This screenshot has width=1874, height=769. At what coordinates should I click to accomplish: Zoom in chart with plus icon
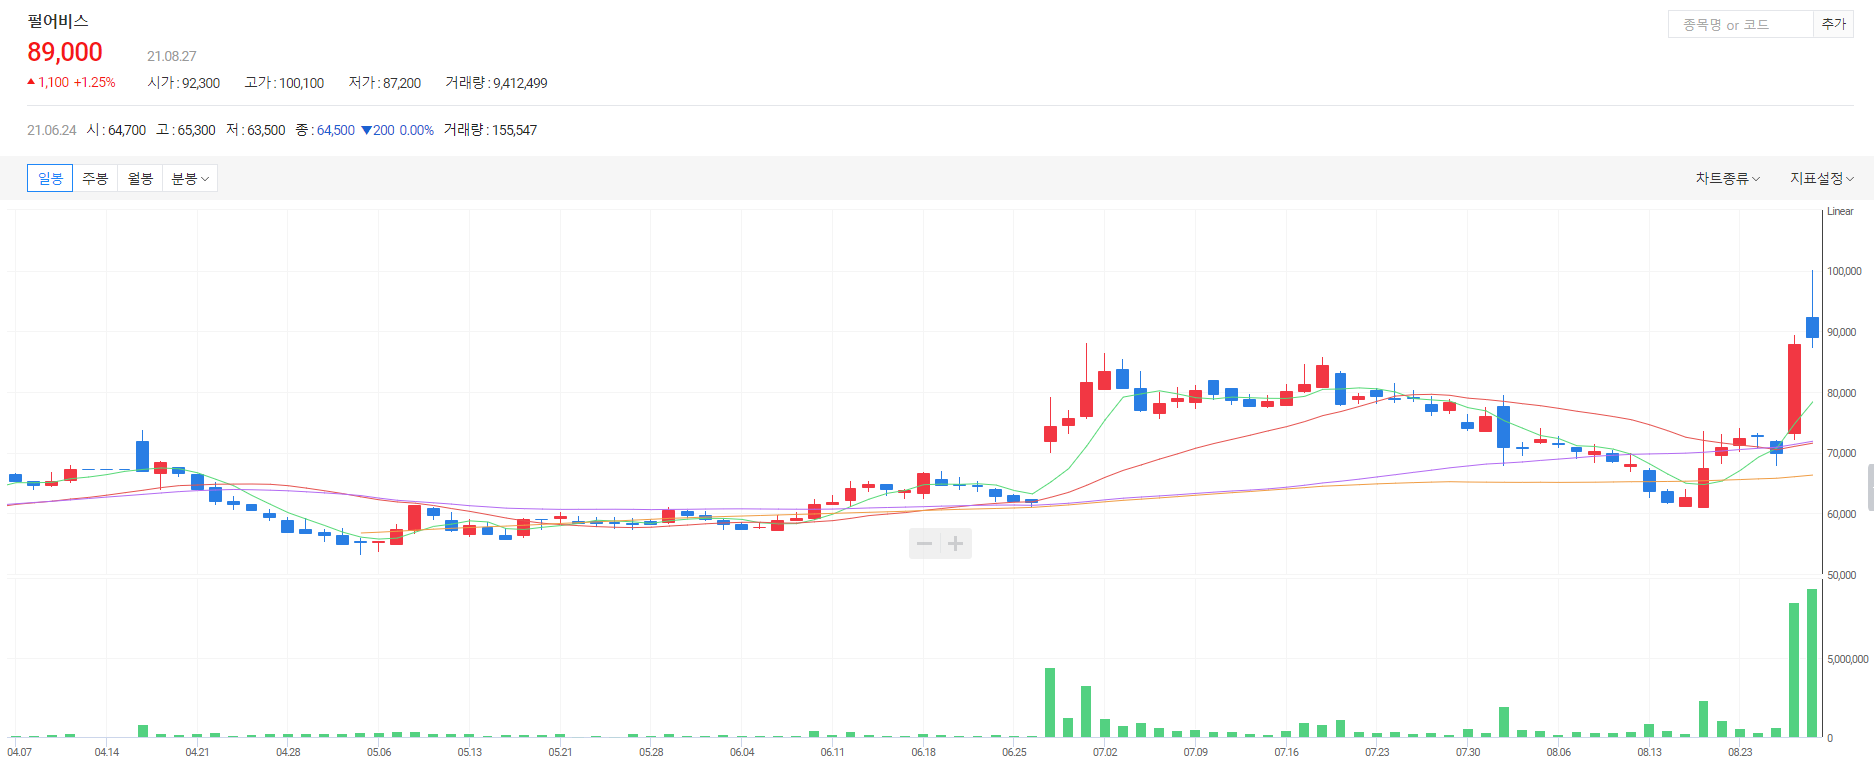(956, 543)
